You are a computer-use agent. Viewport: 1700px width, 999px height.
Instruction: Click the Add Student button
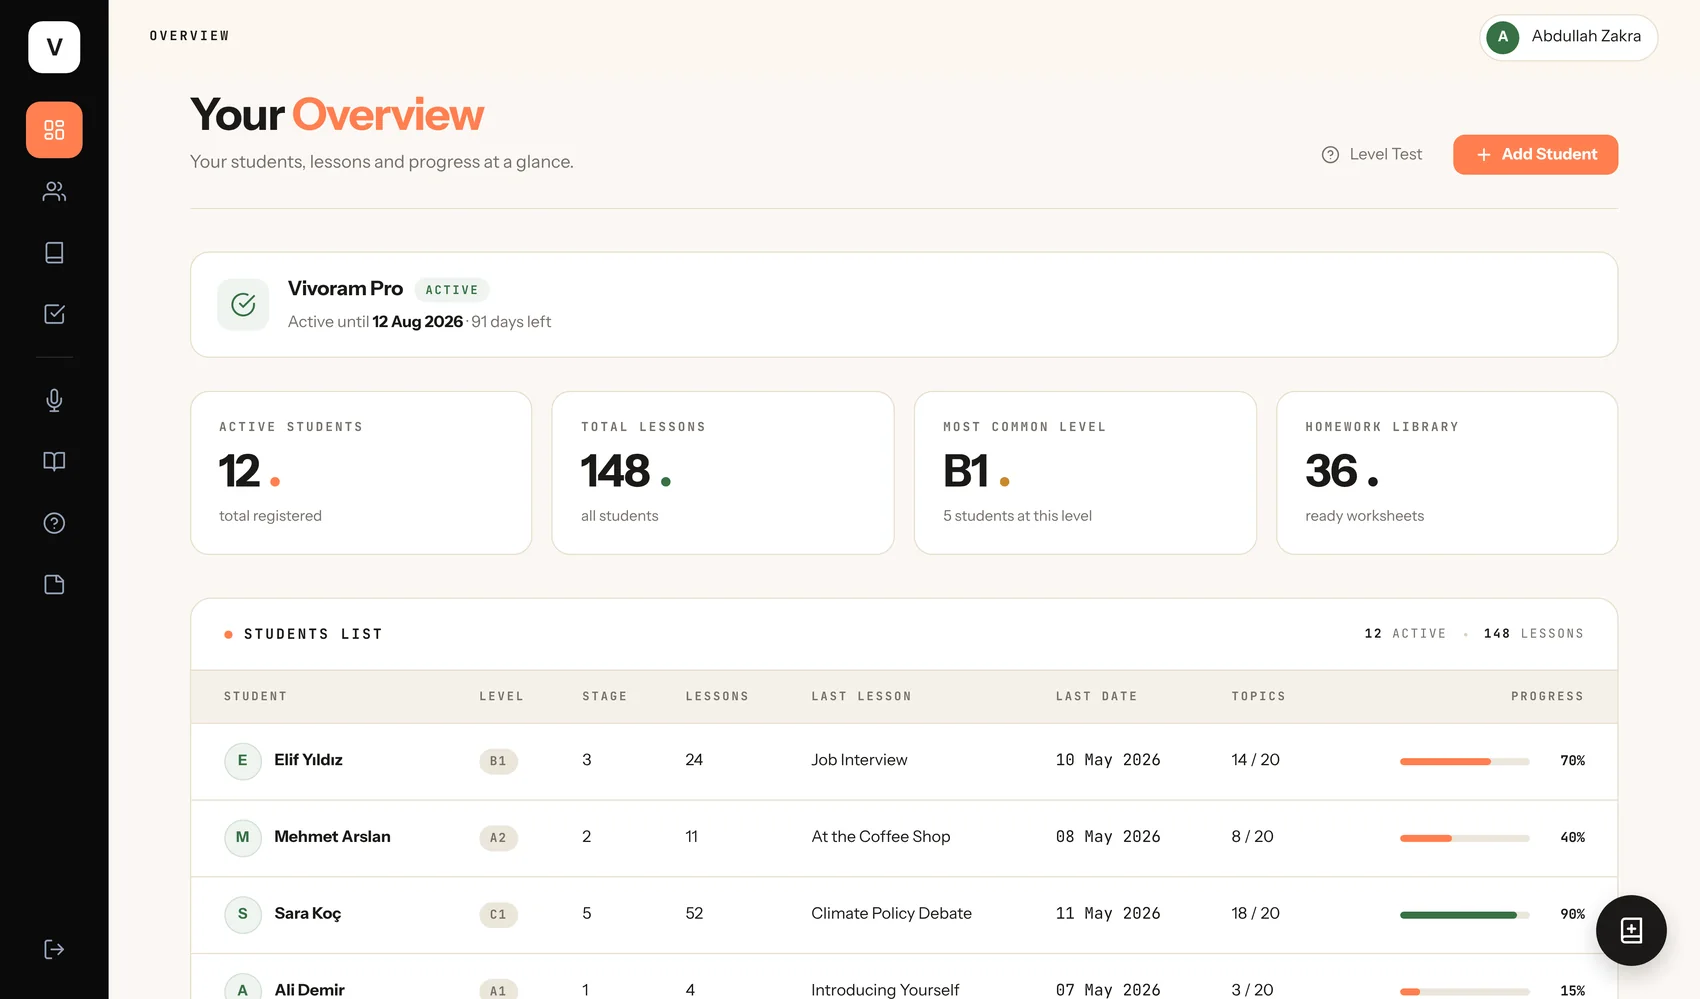tap(1535, 155)
